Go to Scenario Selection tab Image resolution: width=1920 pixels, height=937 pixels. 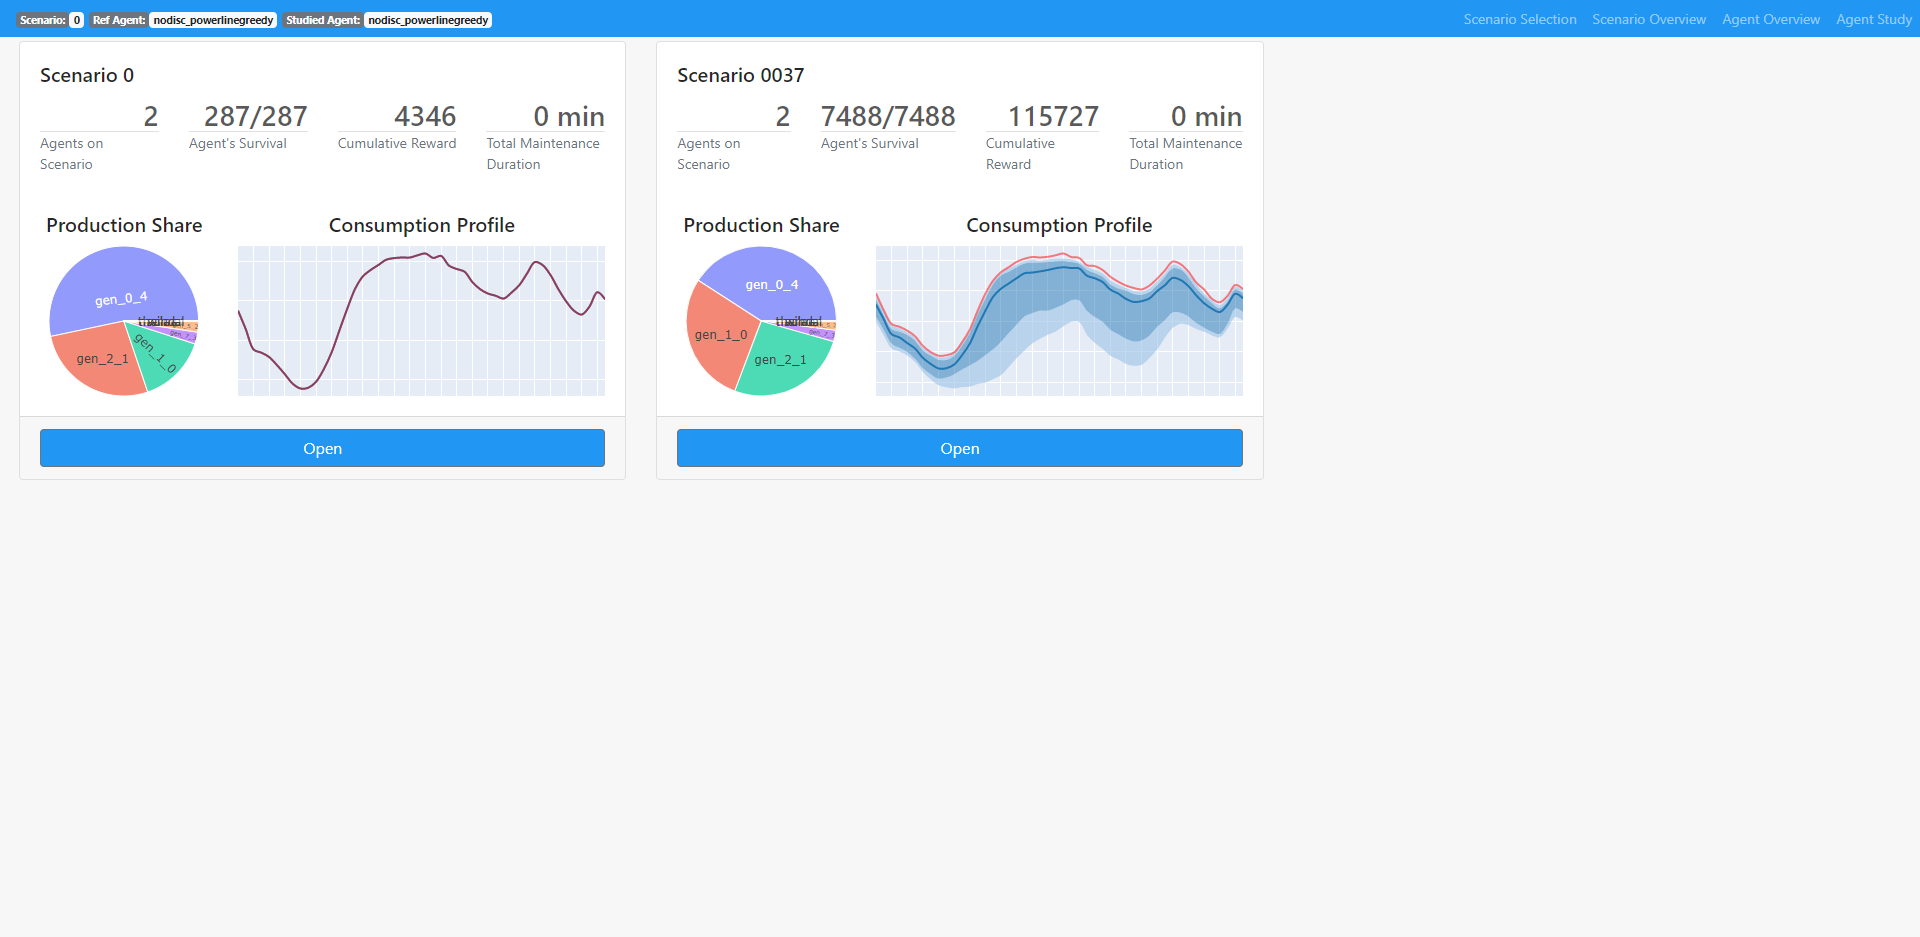coord(1520,19)
